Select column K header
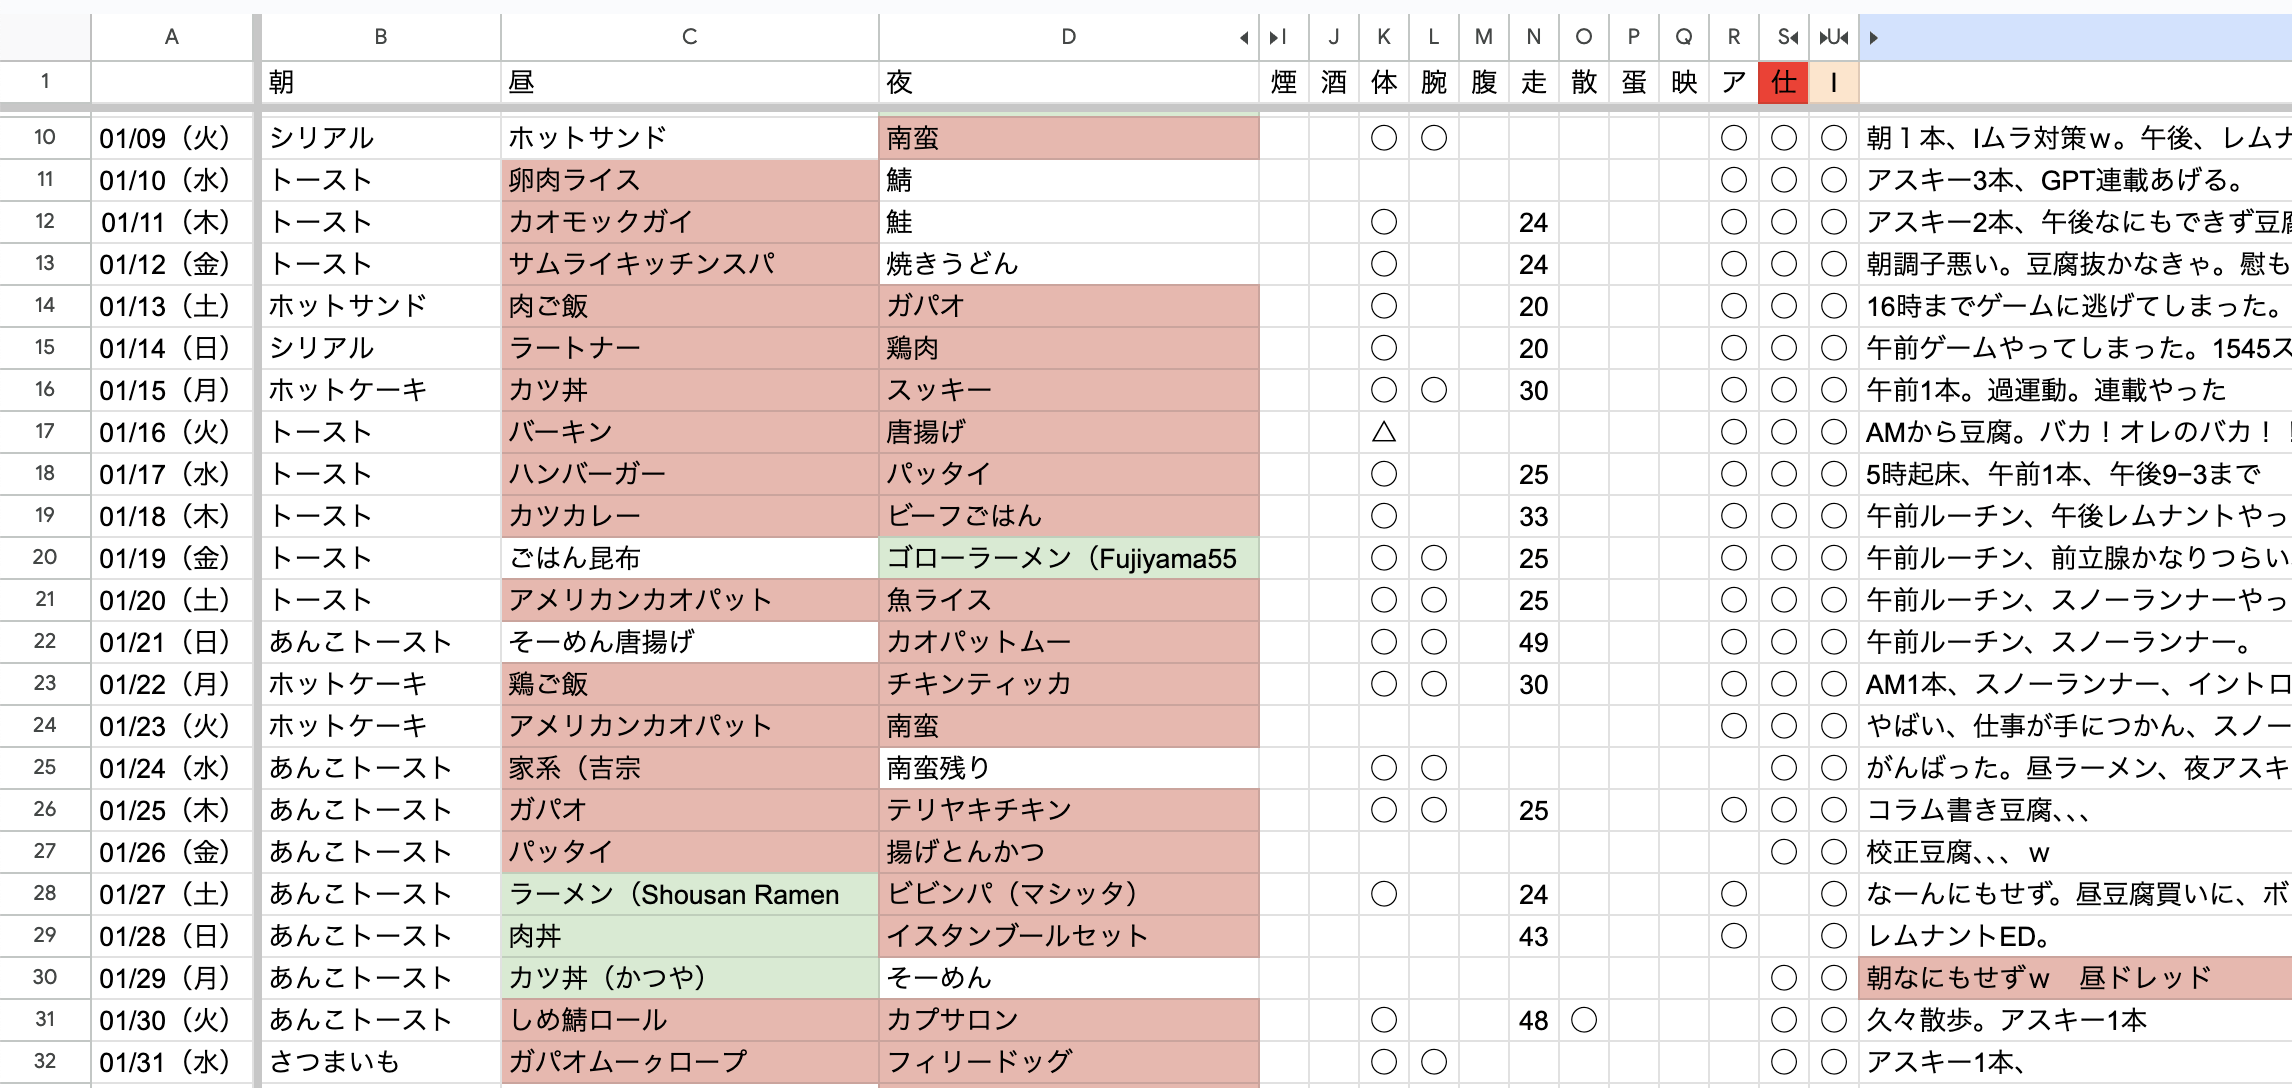 point(1384,37)
